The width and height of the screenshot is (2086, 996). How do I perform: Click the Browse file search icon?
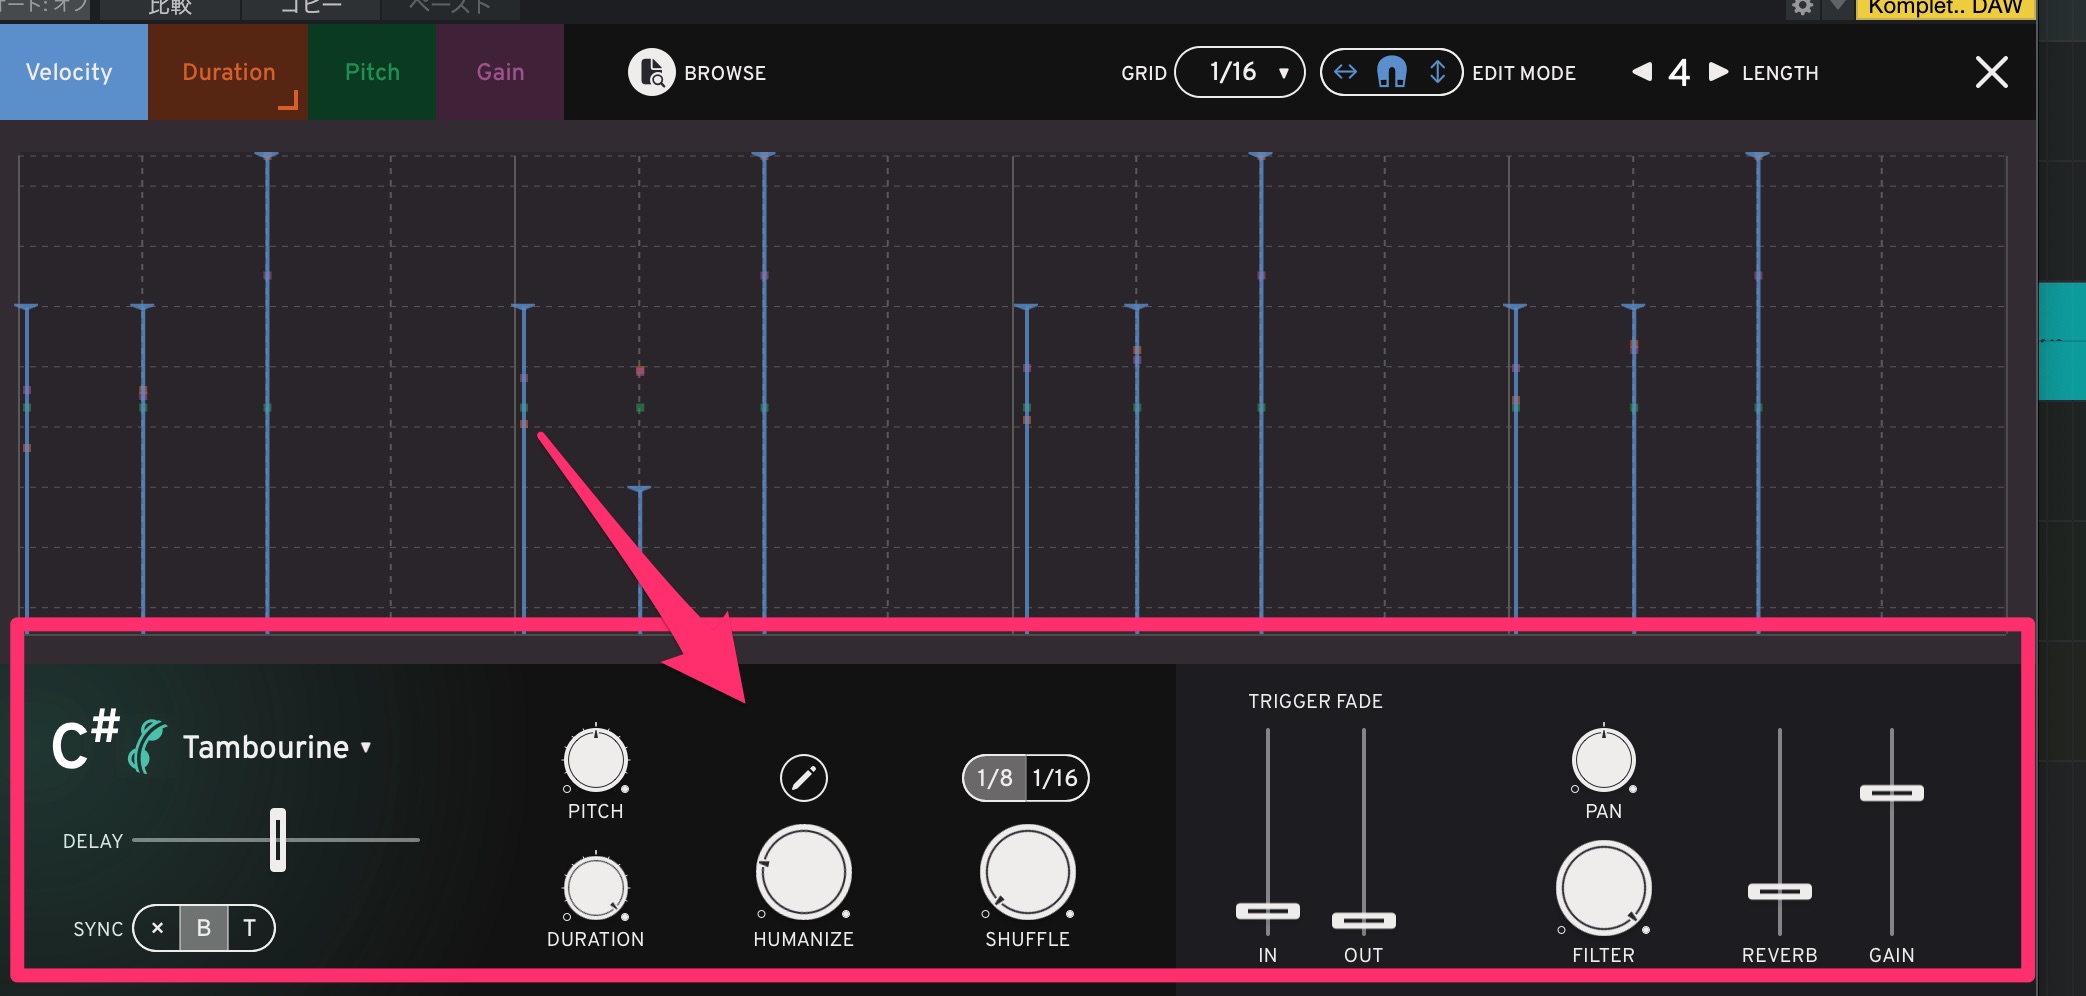pyautogui.click(x=651, y=72)
